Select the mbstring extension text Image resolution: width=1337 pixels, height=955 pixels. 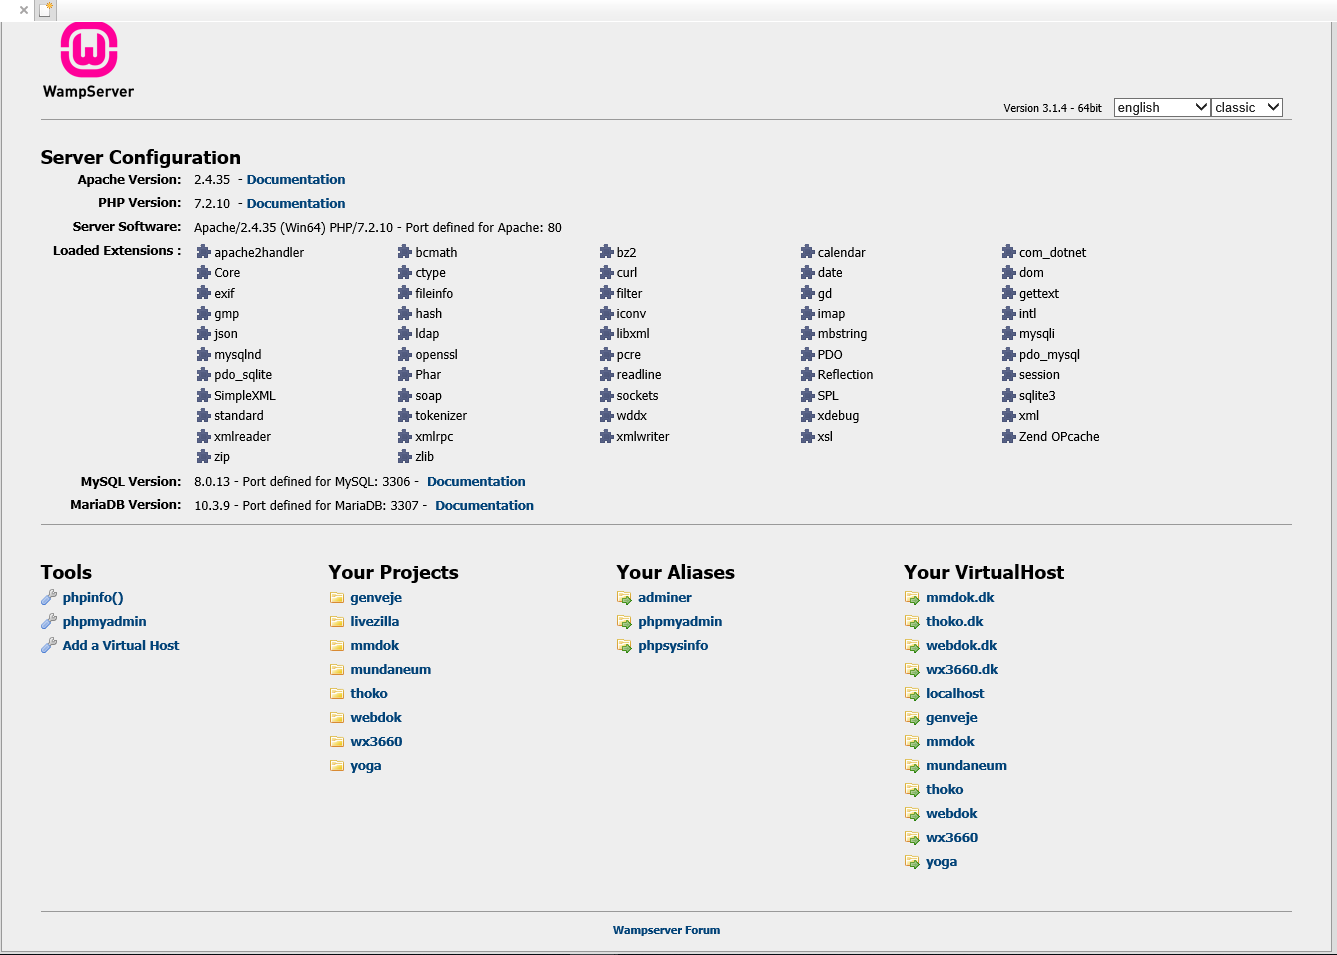(842, 334)
